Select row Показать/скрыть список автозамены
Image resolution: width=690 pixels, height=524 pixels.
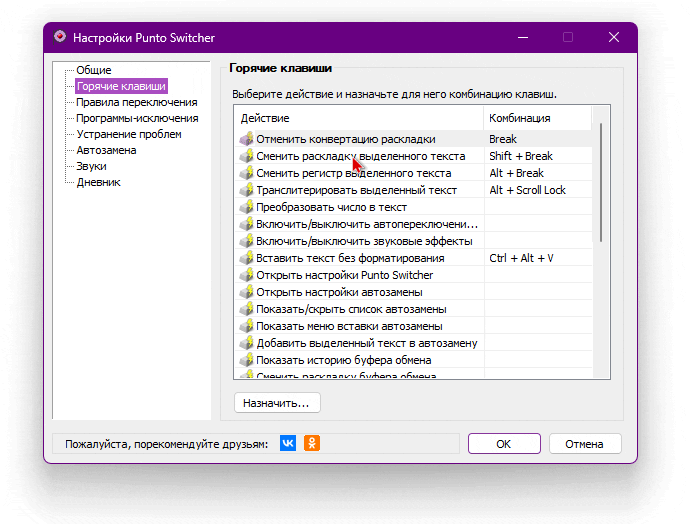414,309
